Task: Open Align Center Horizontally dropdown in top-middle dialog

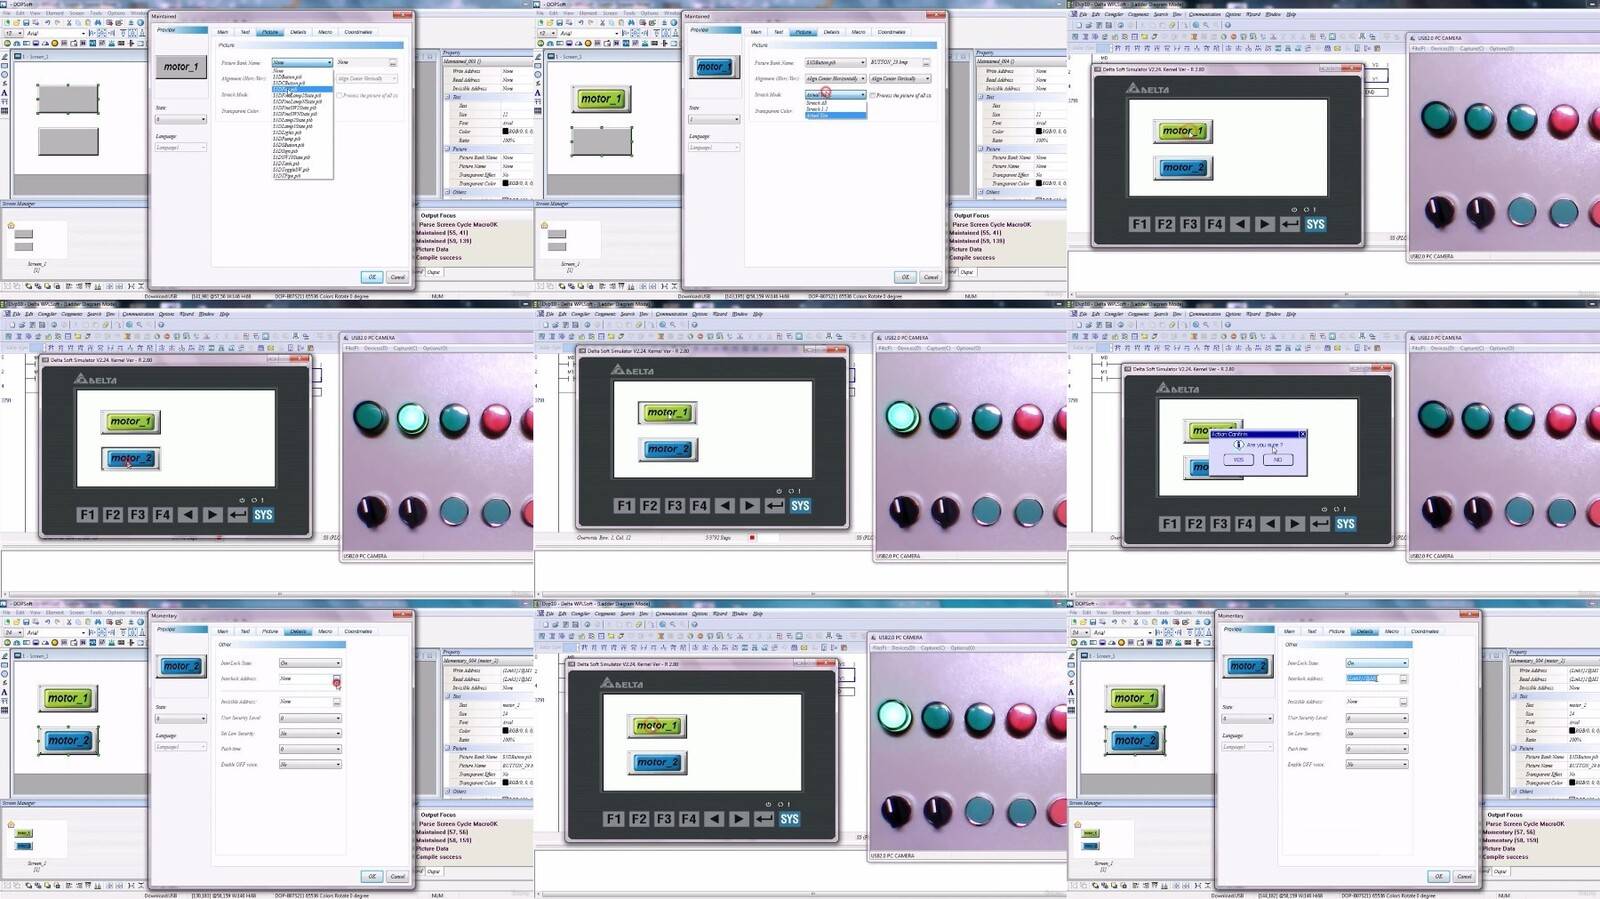Action: pyautogui.click(x=835, y=78)
